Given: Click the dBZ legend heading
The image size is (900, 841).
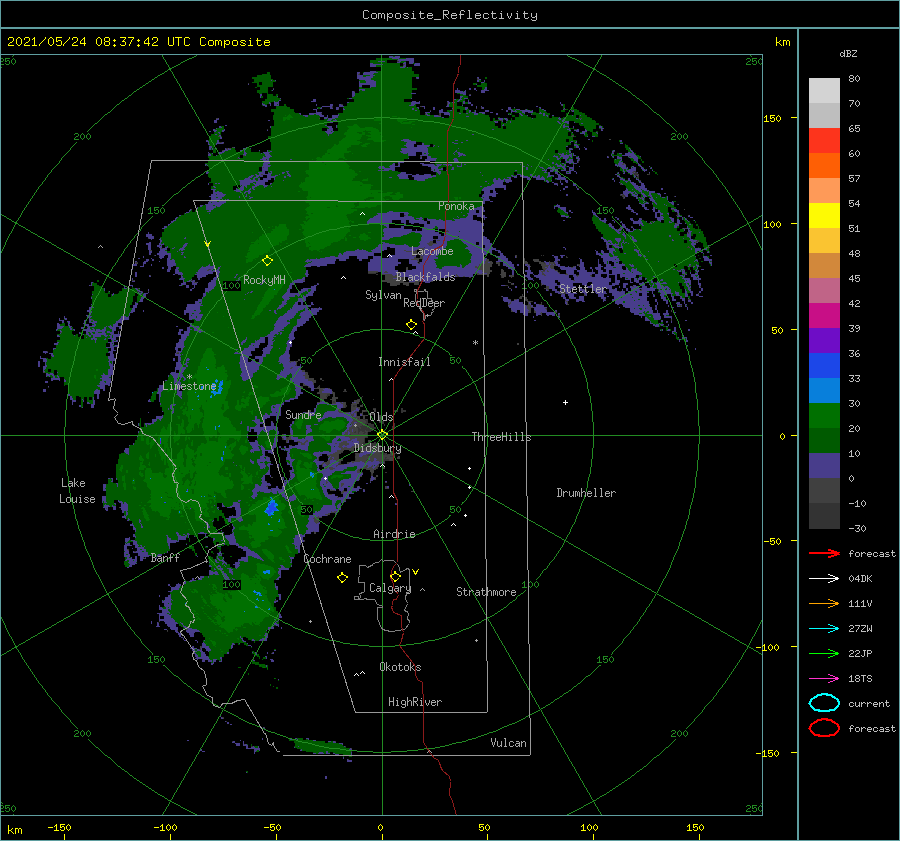Looking at the screenshot, I should [848, 53].
